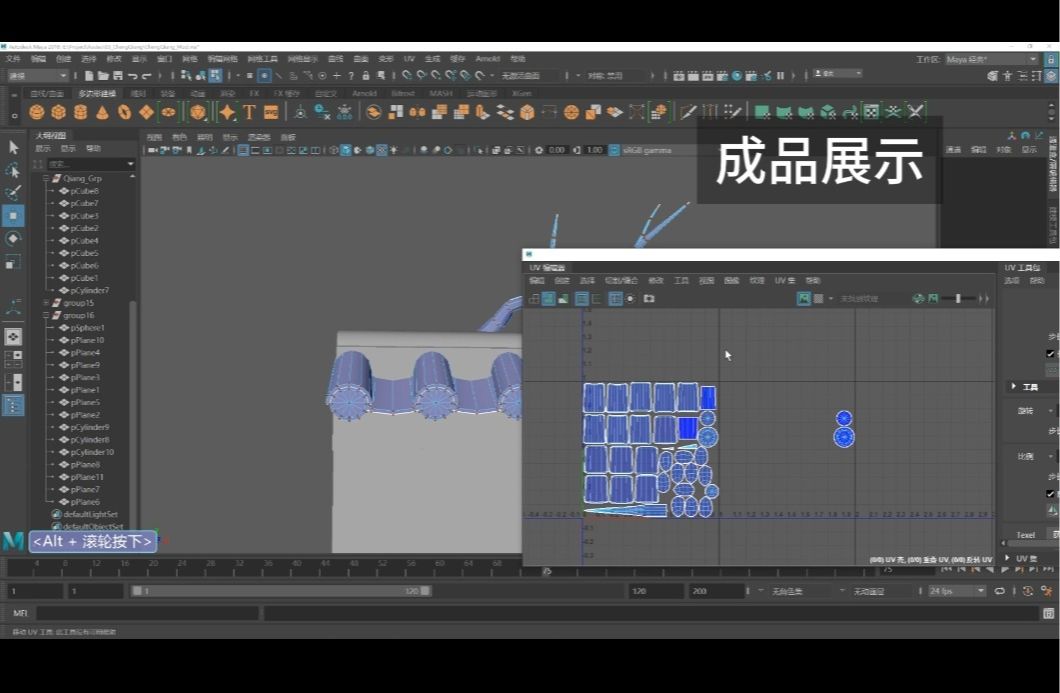Select the pSphere1 object in the Outliner
The width and height of the screenshot is (1060, 693).
[89, 327]
